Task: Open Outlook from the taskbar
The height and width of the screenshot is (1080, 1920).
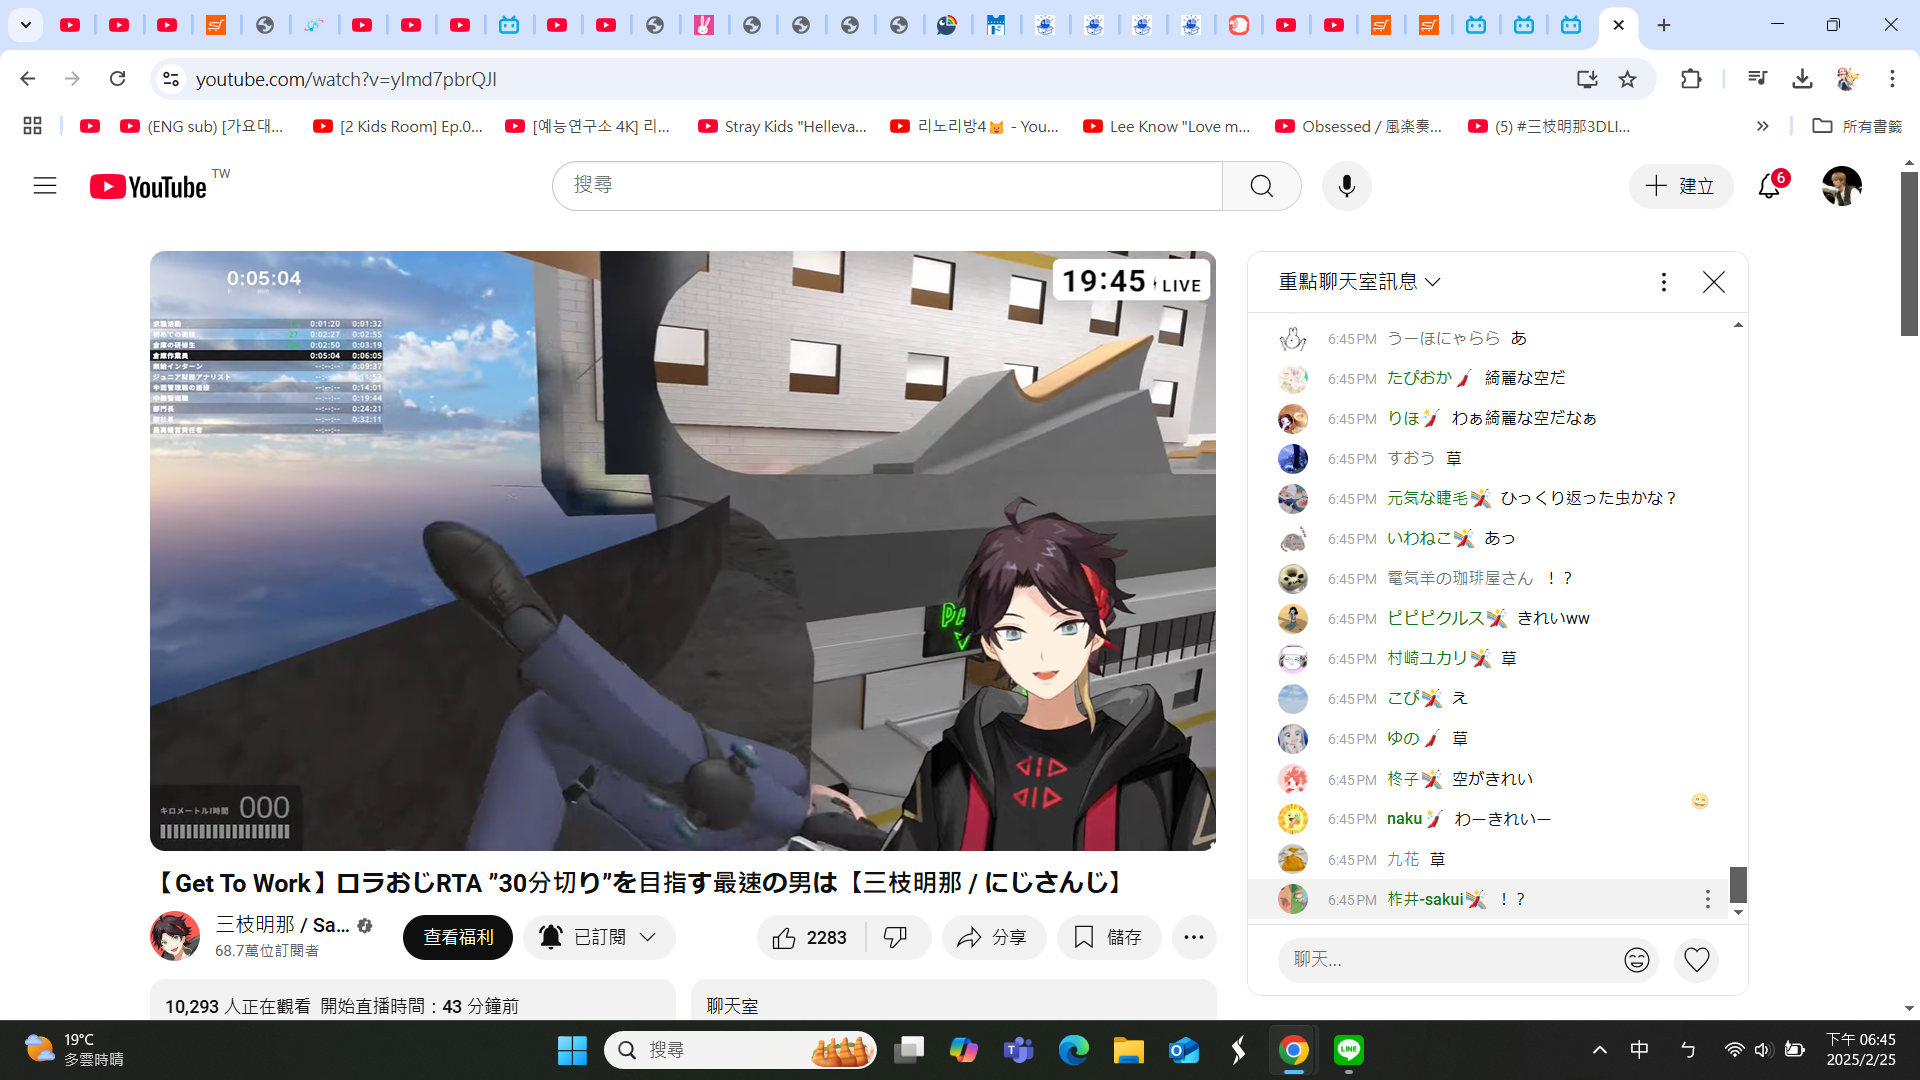Action: click(1183, 1050)
